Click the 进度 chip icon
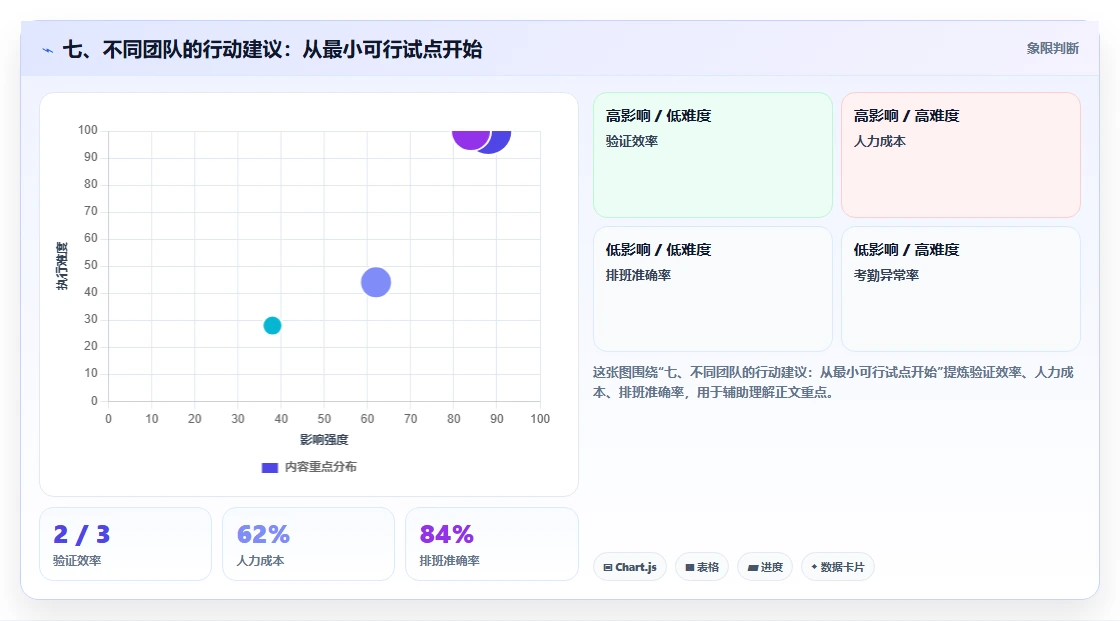Screen dimensions: 1120x621 (x=753, y=567)
